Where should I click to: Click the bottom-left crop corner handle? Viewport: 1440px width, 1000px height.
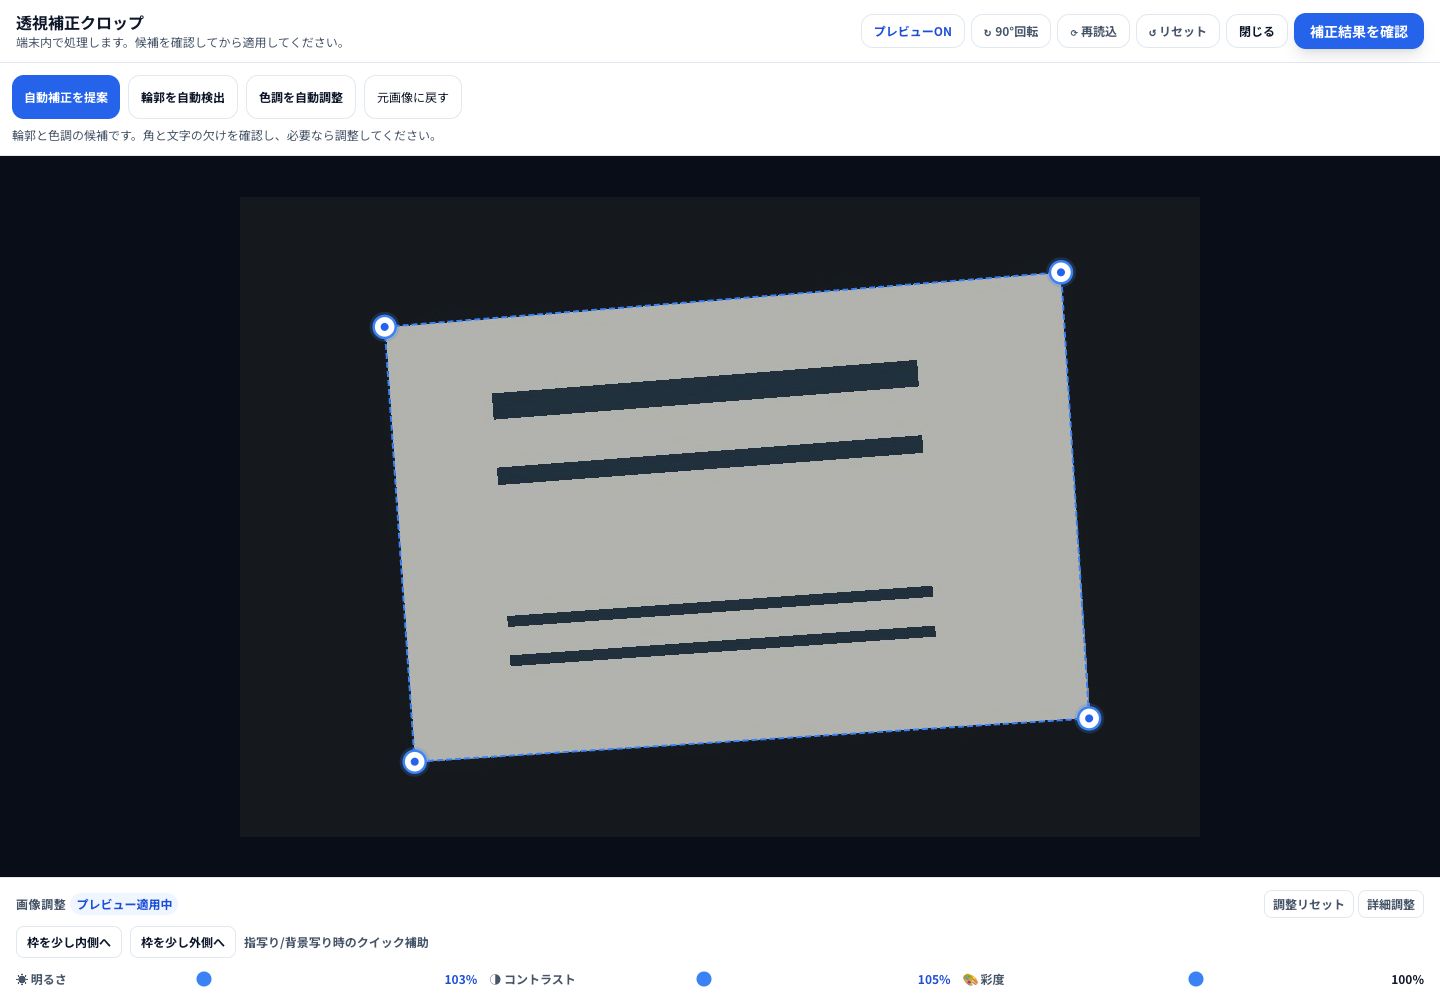pos(414,762)
